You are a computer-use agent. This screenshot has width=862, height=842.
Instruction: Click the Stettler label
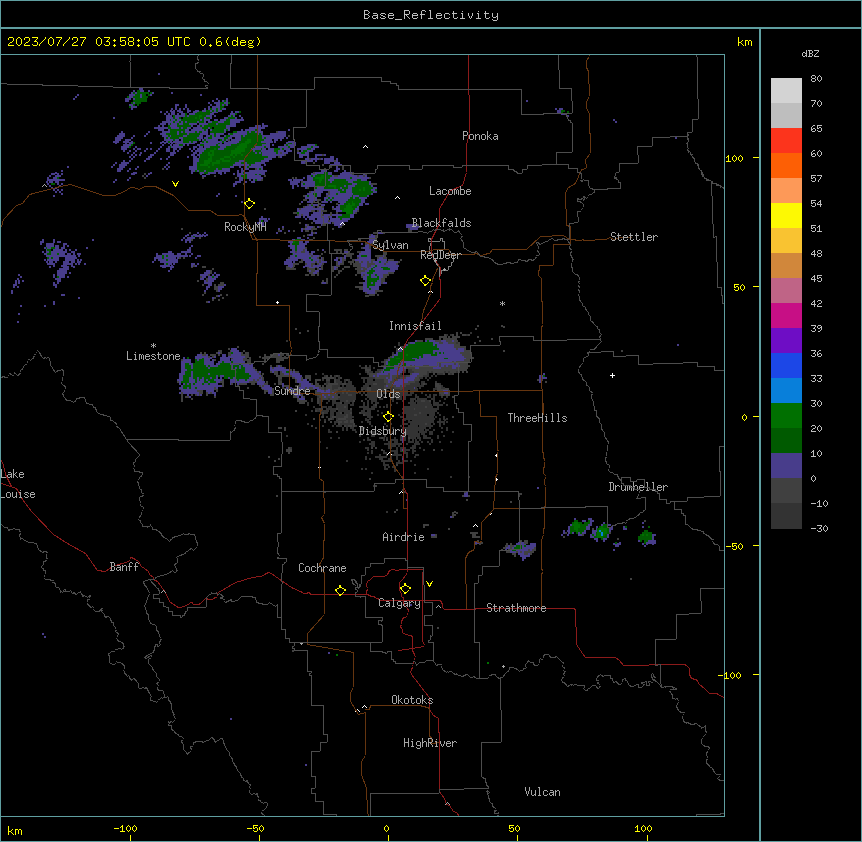(x=634, y=237)
